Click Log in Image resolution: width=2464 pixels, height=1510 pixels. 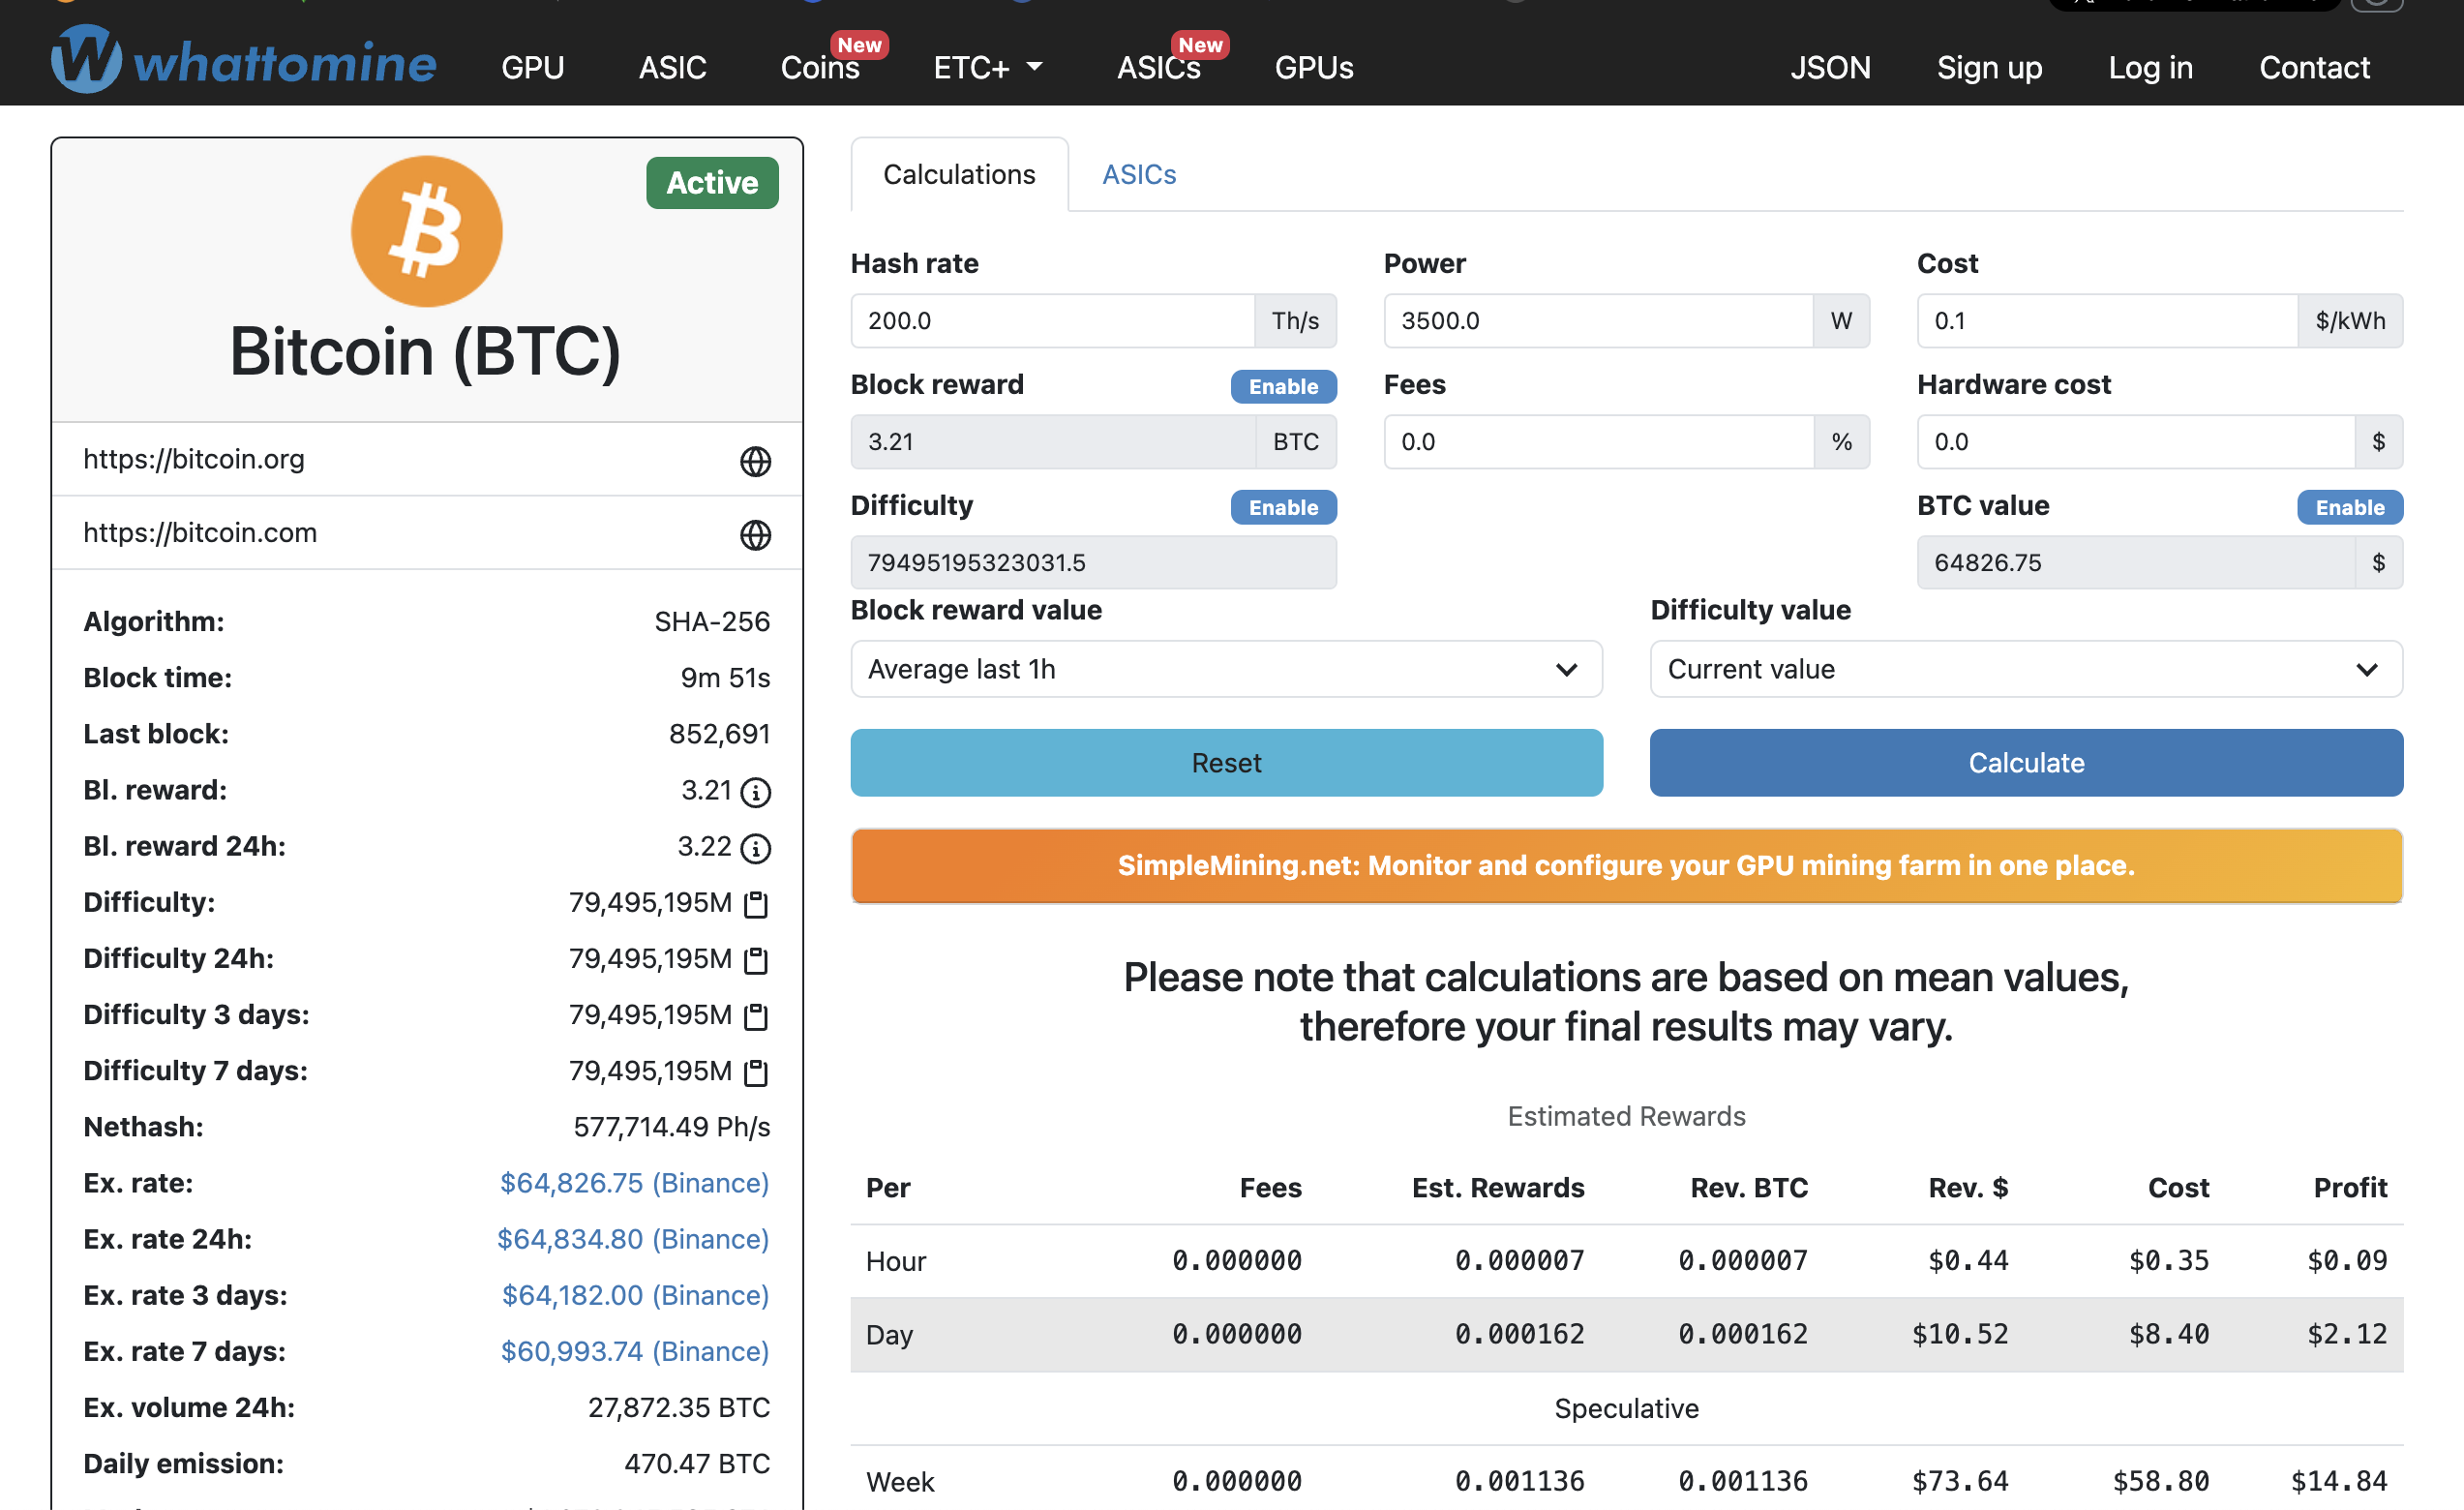pyautogui.click(x=2150, y=67)
